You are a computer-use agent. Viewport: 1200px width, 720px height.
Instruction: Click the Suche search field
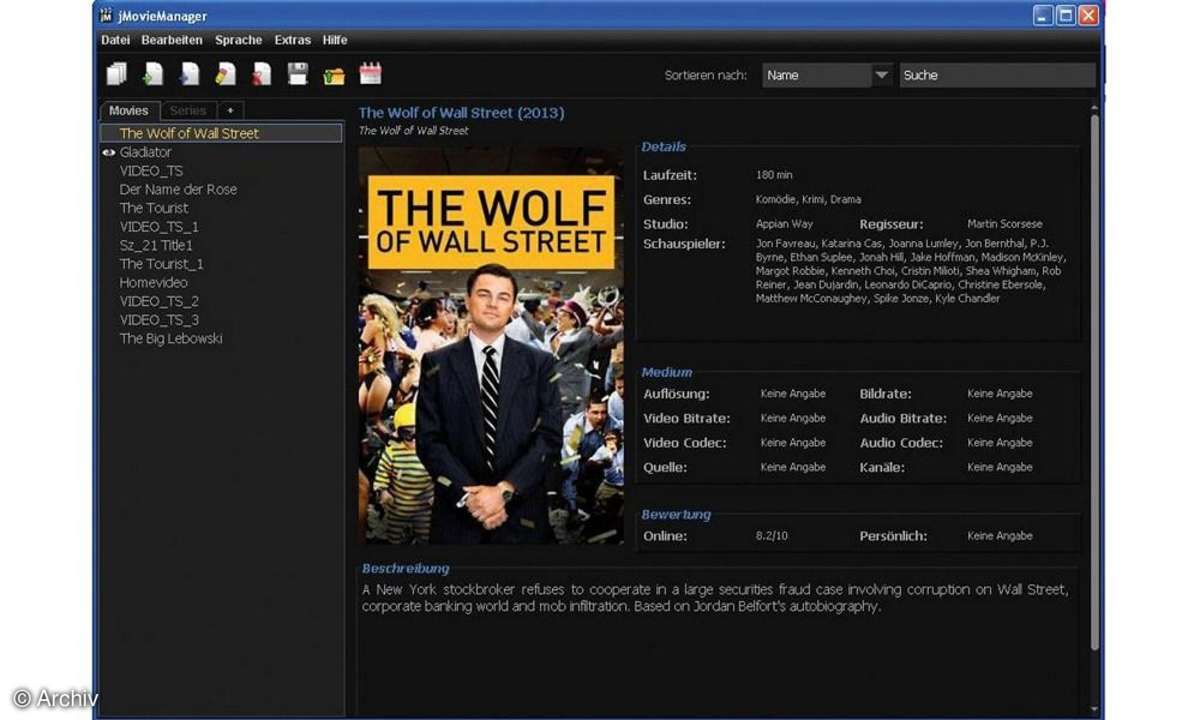(x=996, y=75)
